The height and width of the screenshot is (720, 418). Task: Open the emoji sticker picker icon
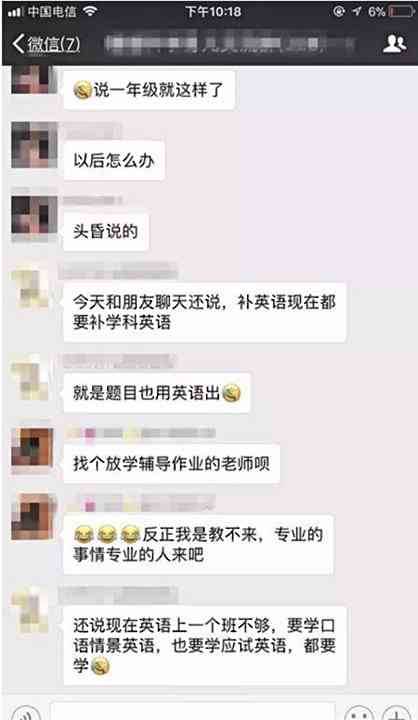click(x=359, y=713)
